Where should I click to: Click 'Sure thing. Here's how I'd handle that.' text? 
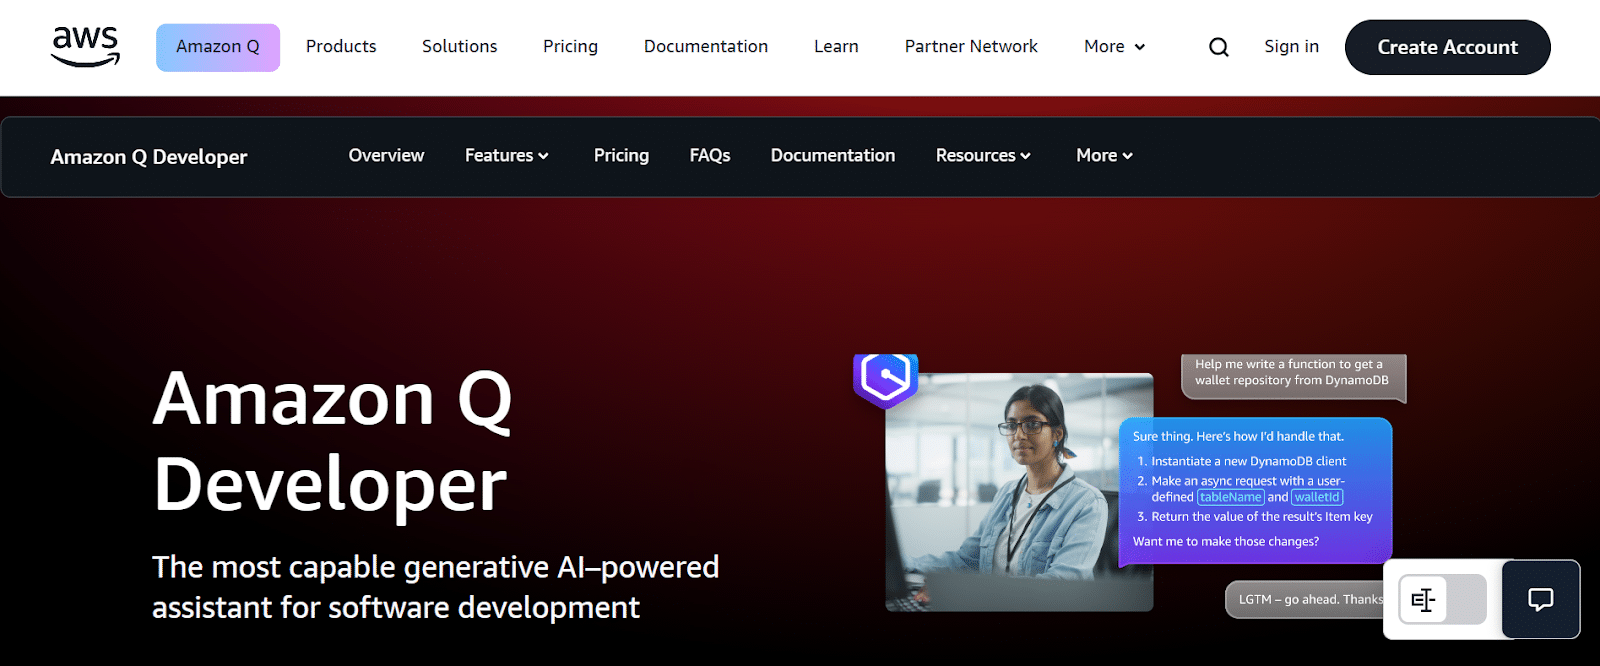click(1238, 437)
